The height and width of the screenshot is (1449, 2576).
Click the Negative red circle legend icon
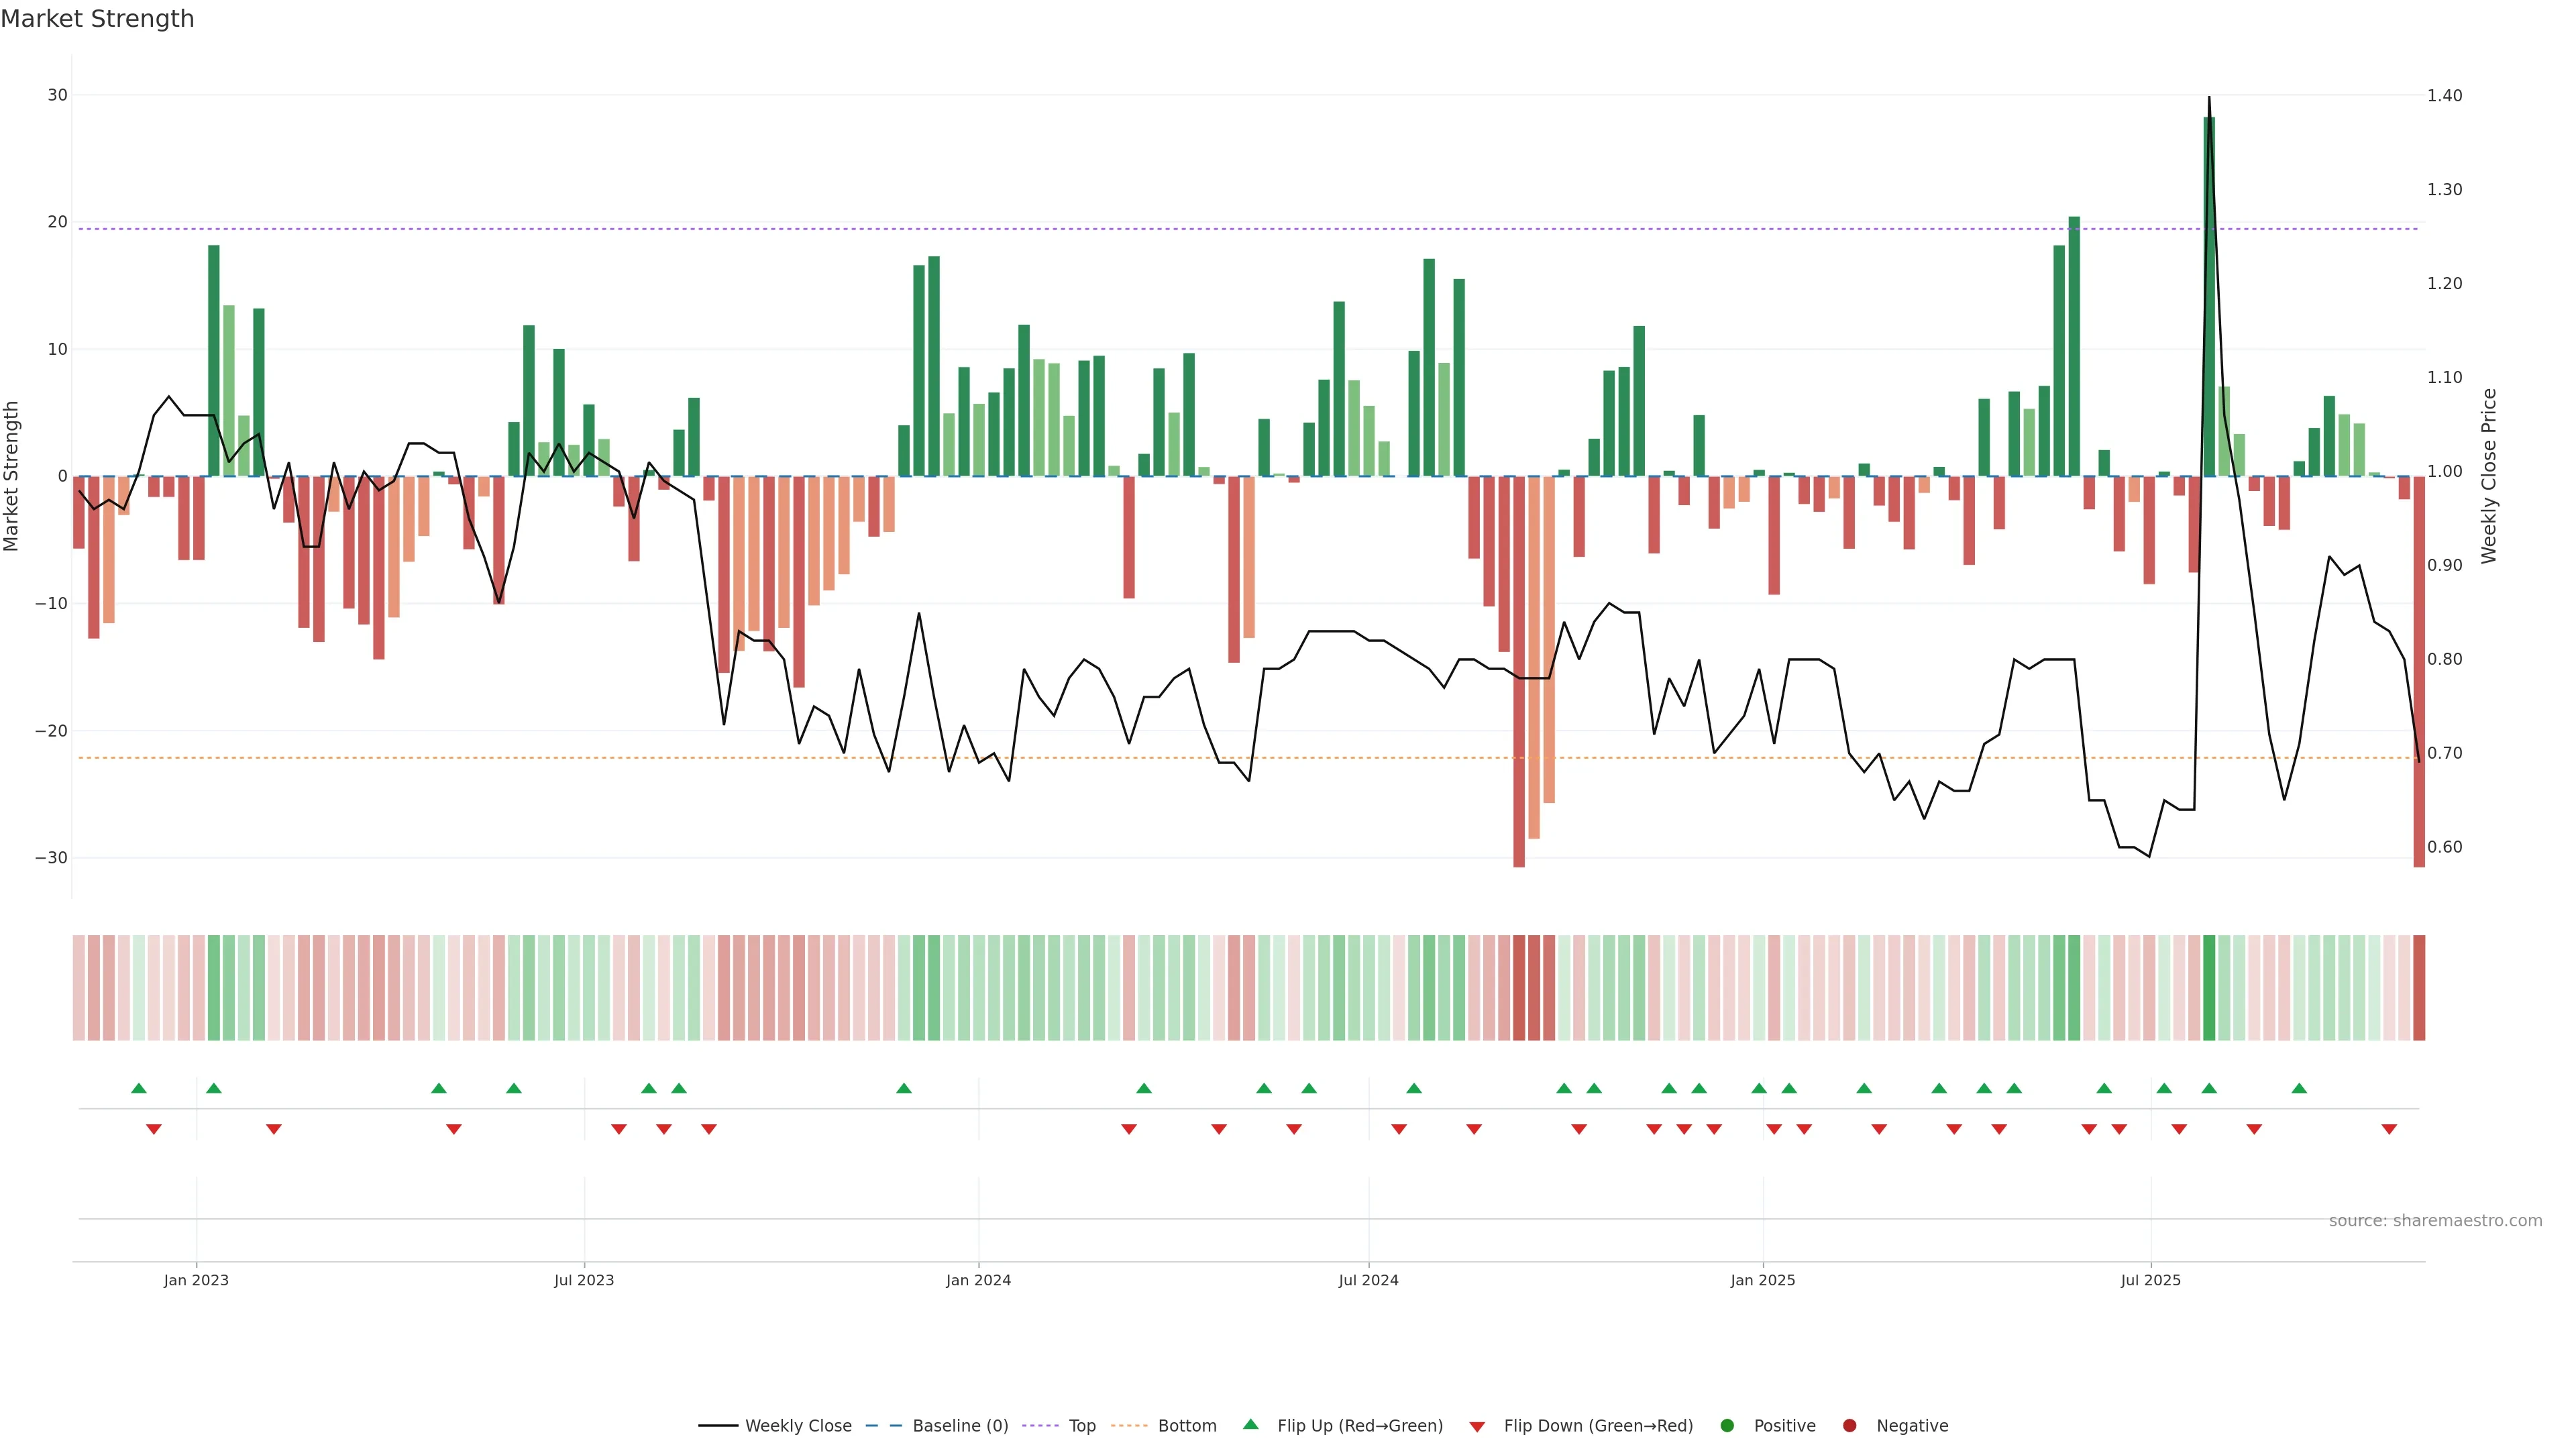(x=1849, y=1425)
